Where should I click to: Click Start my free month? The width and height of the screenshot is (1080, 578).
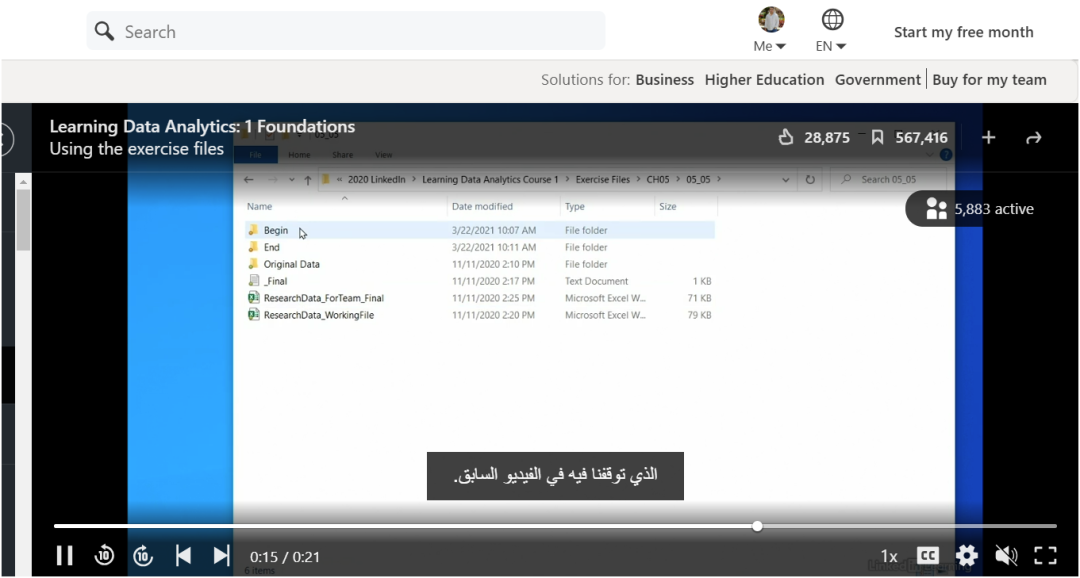pyautogui.click(x=964, y=32)
